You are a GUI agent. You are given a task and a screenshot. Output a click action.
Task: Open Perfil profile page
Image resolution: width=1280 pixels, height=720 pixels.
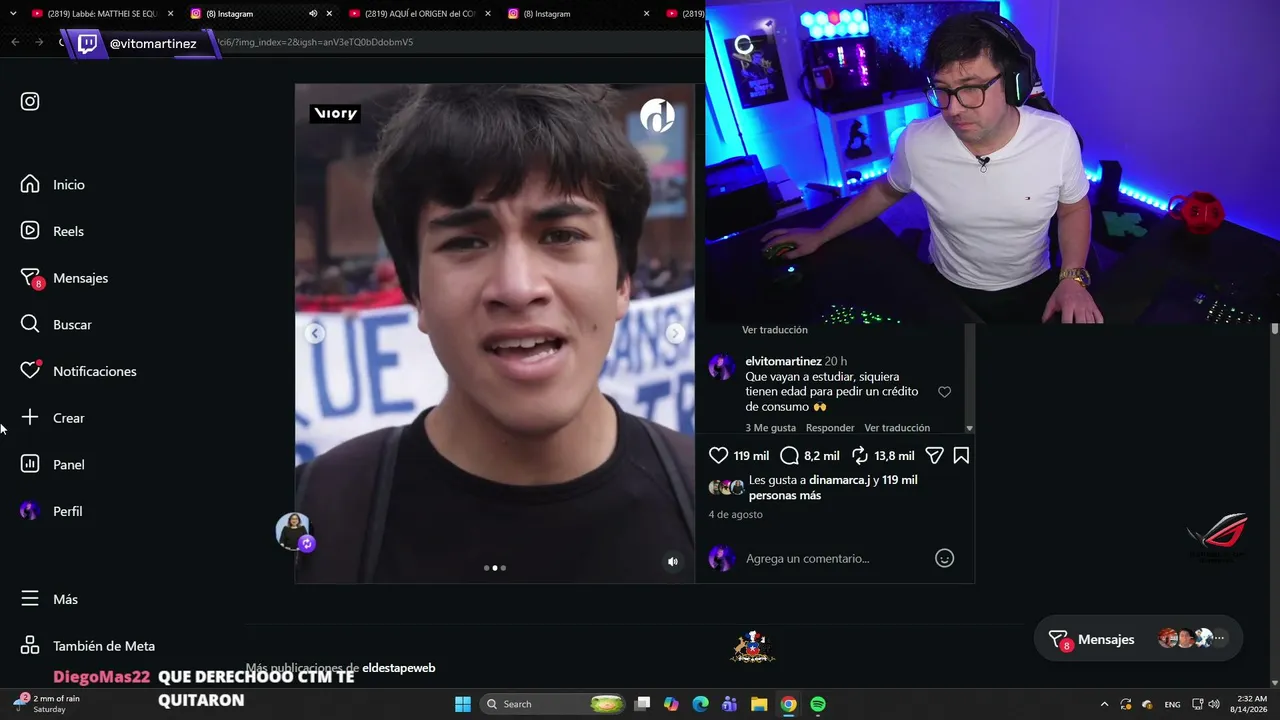pyautogui.click(x=51, y=511)
